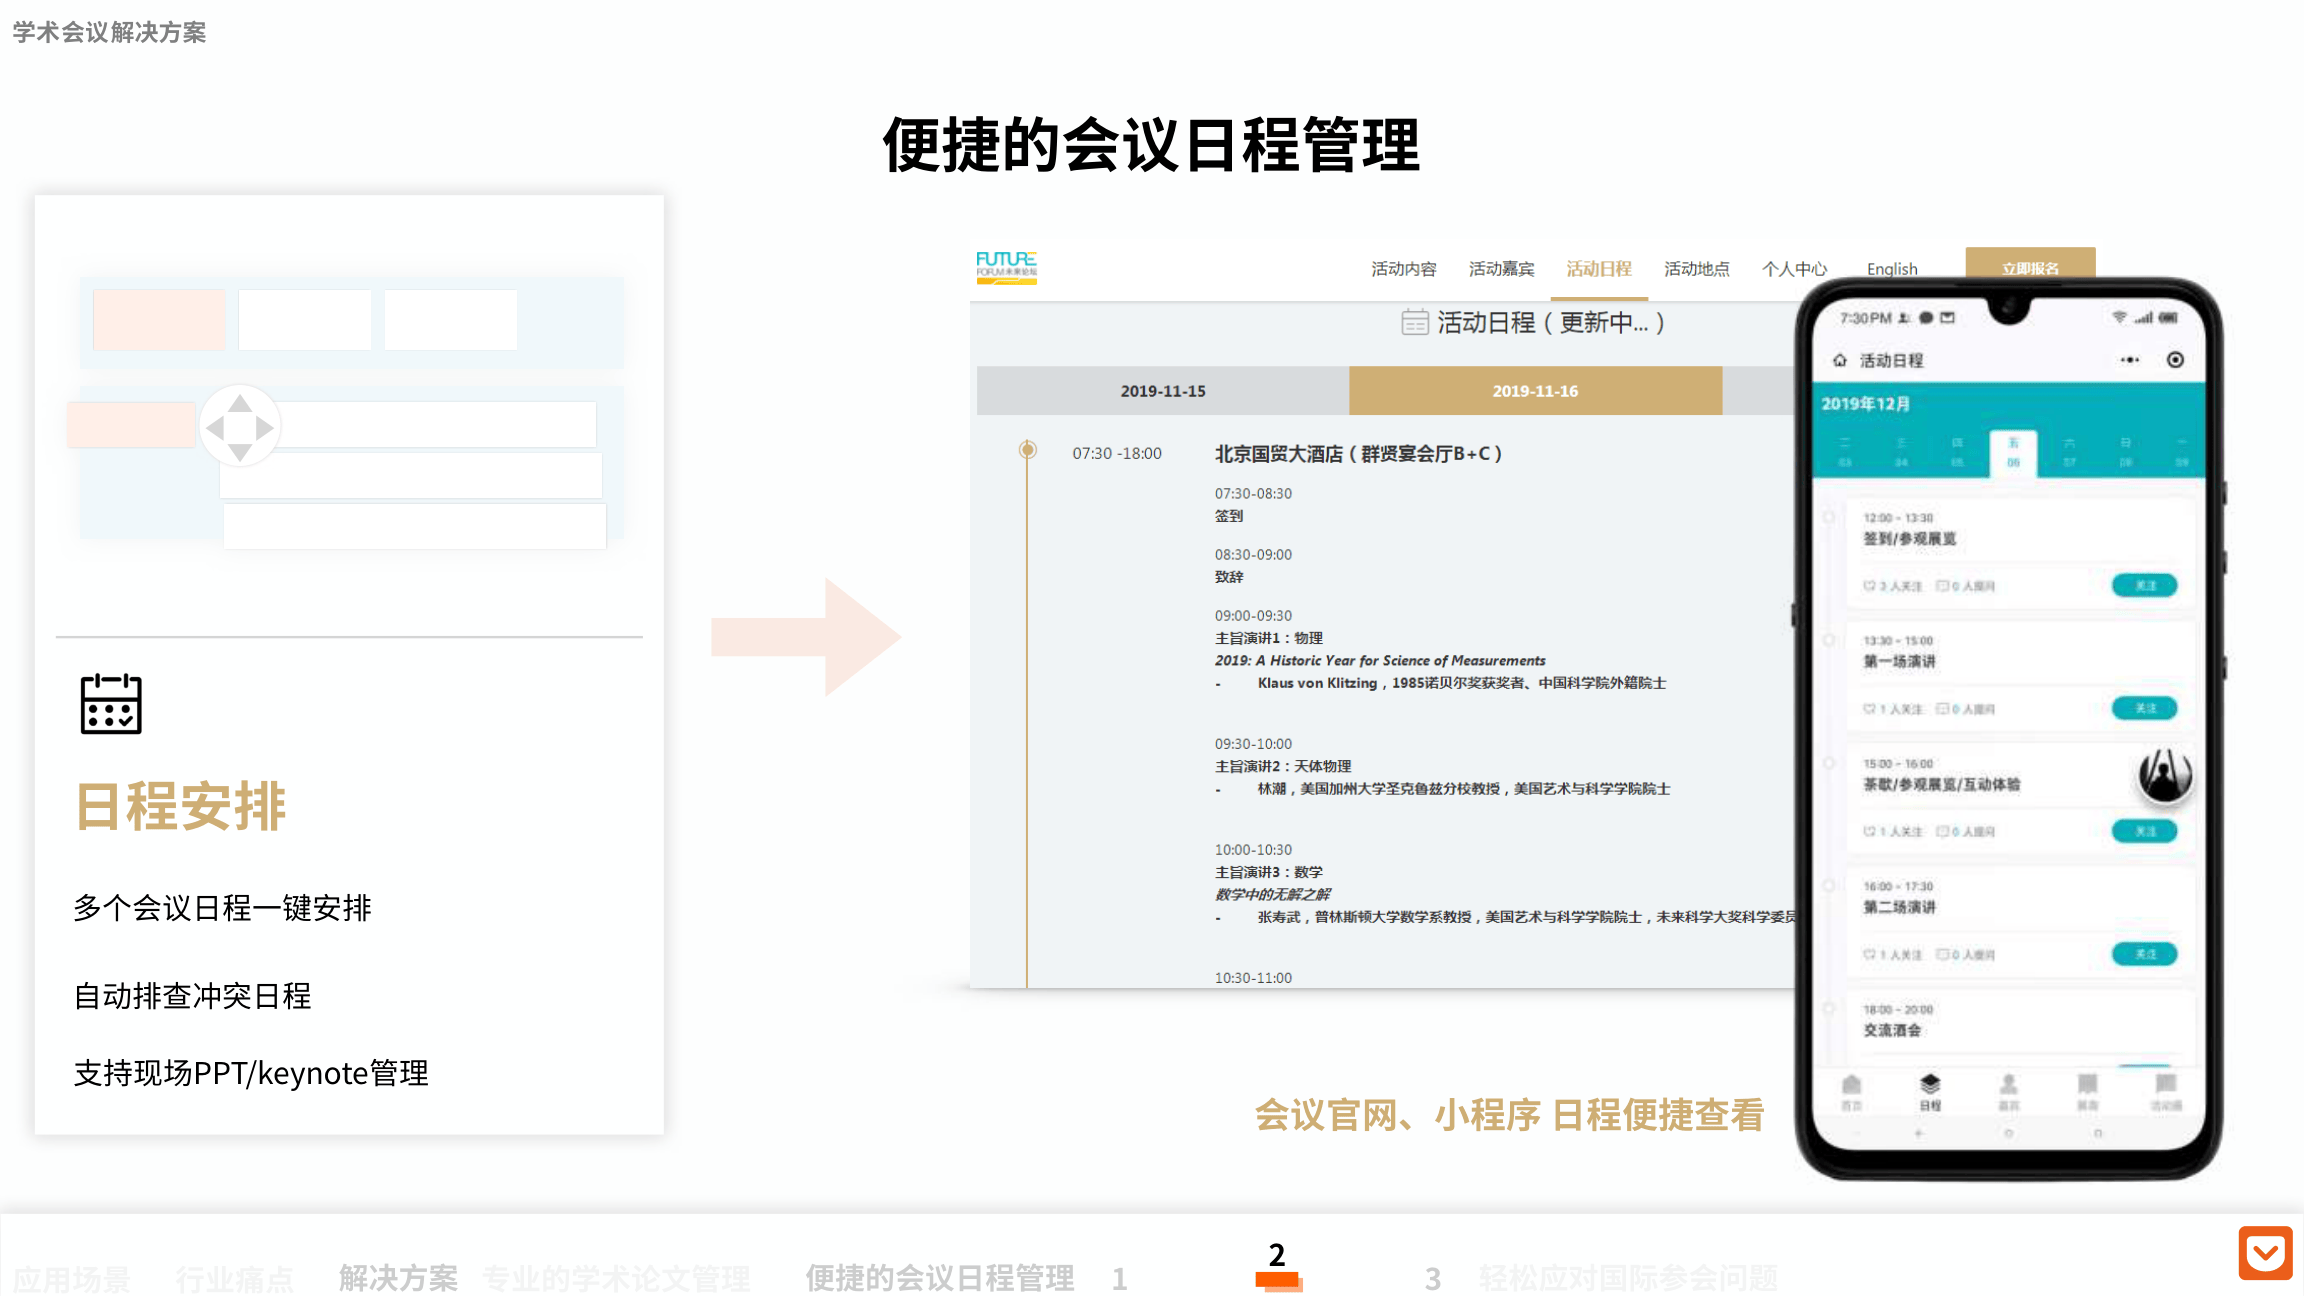Click the FUTURE forum logo
Screen dimensions: 2304x1296
pos(1006,267)
